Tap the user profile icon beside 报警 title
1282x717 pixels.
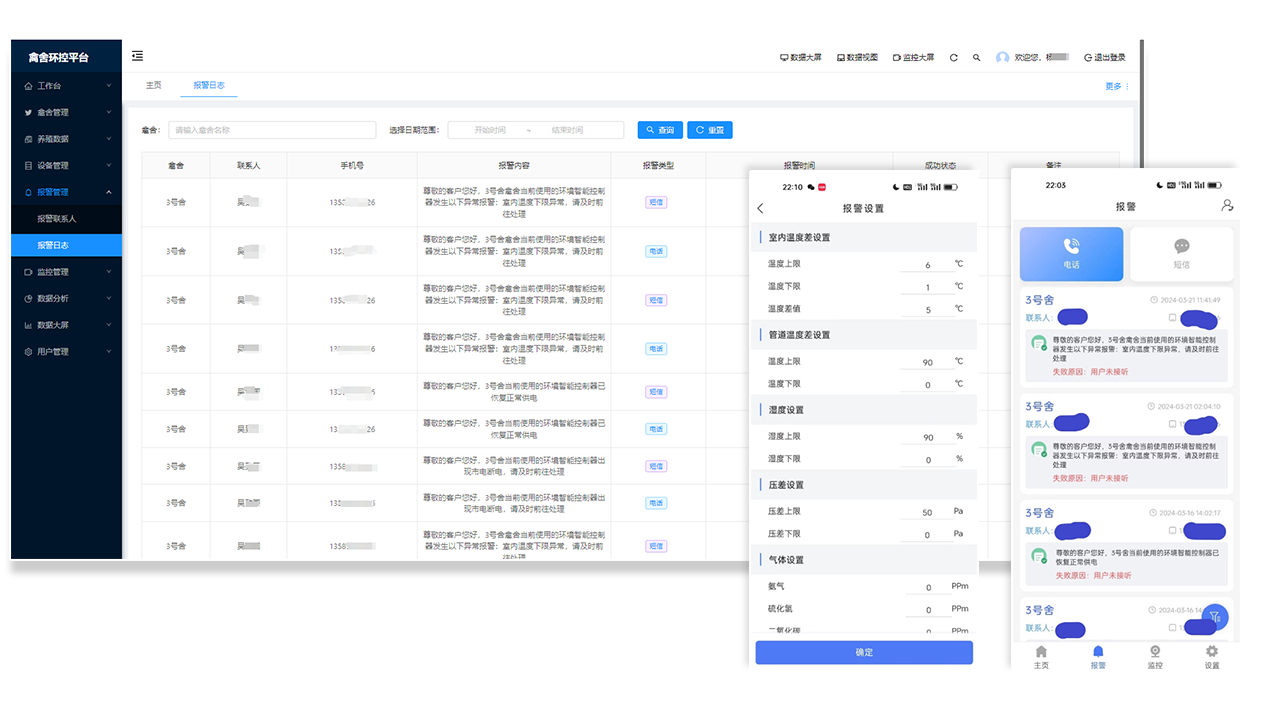coord(1227,206)
